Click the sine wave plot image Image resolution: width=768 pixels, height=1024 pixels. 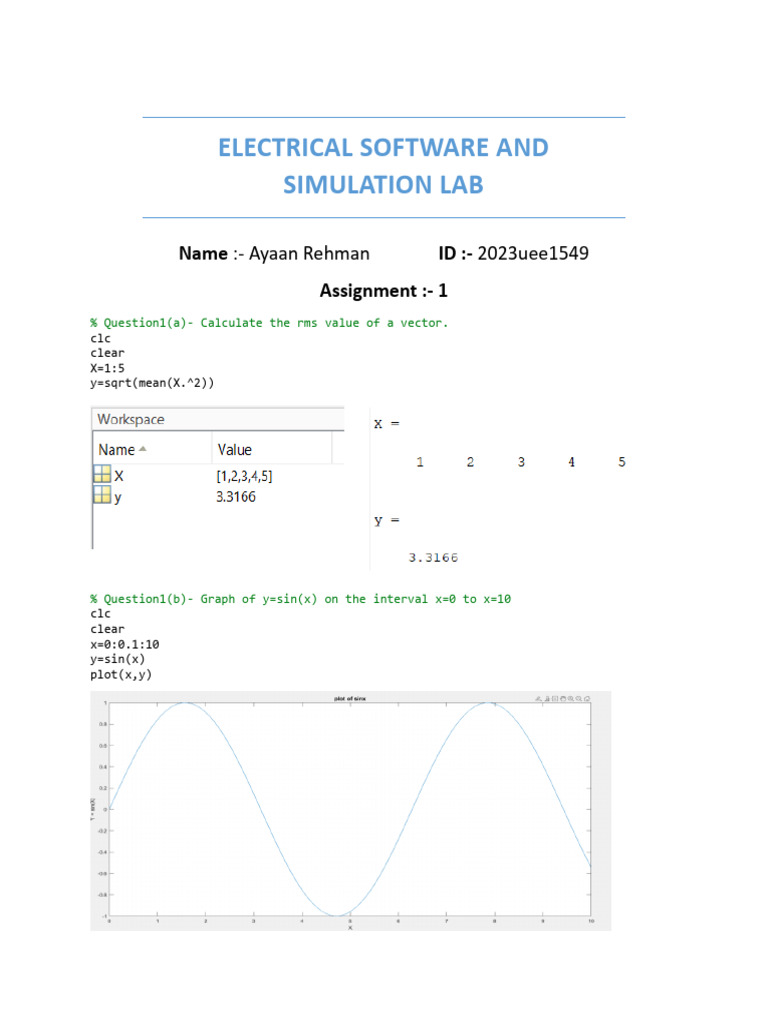[351, 810]
